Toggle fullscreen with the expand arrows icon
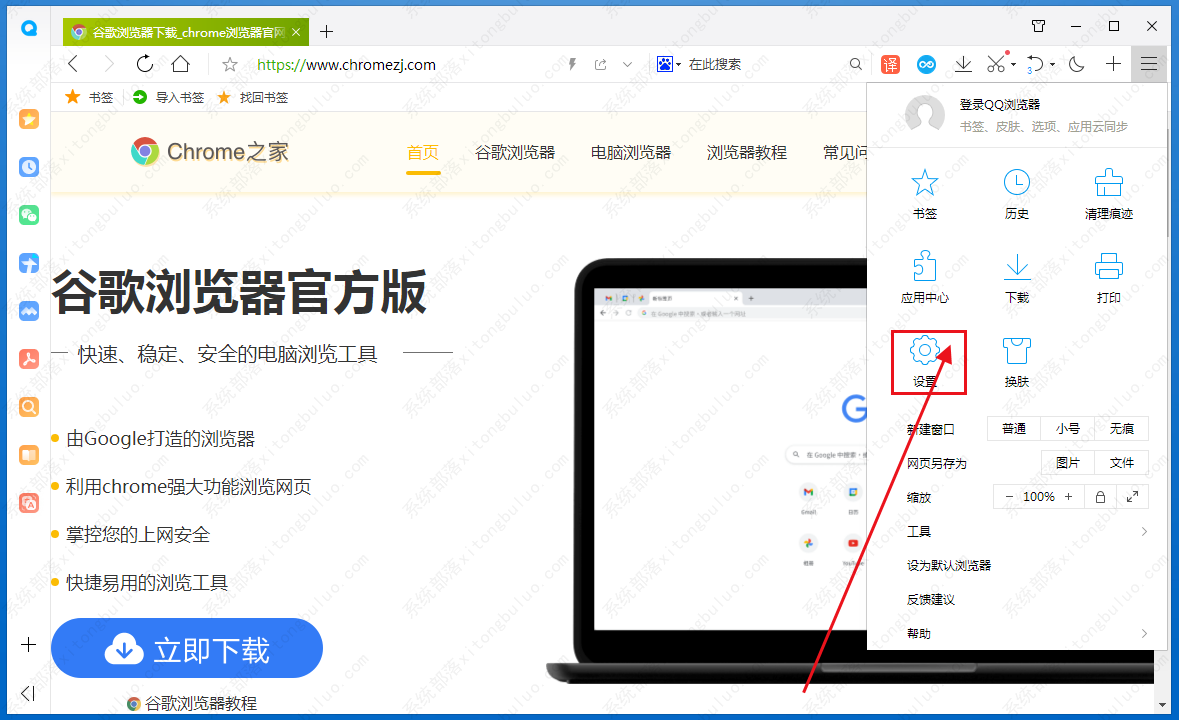This screenshot has height=720, width=1179. (1132, 497)
